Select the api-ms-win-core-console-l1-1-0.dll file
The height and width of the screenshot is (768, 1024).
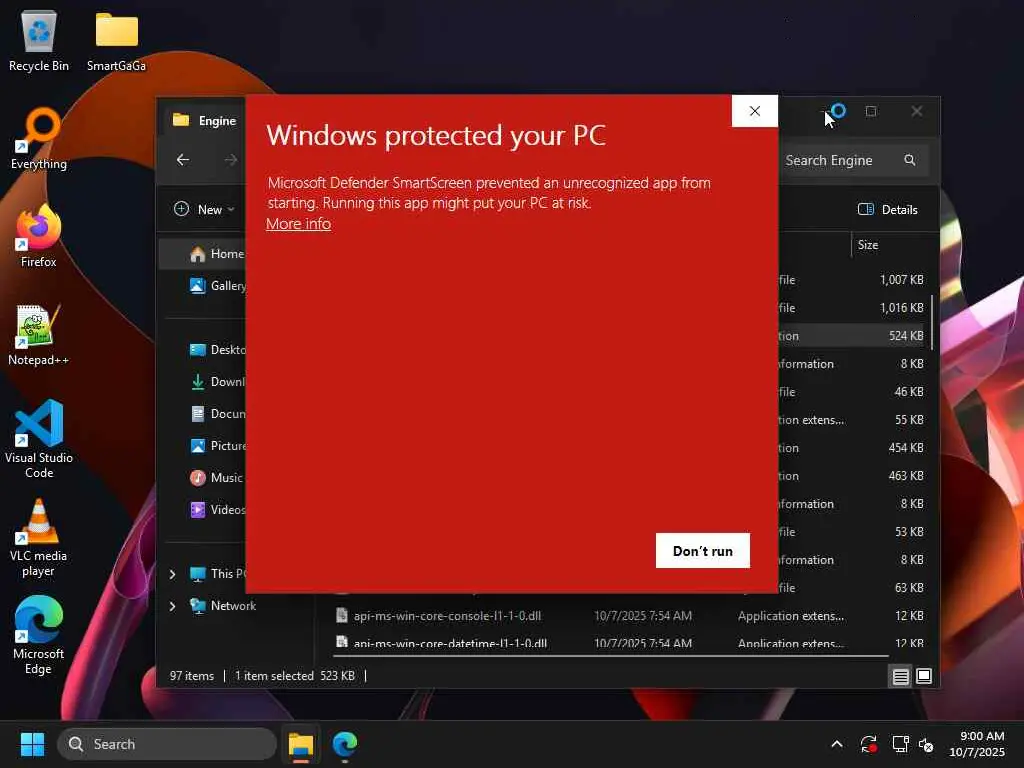pos(447,616)
